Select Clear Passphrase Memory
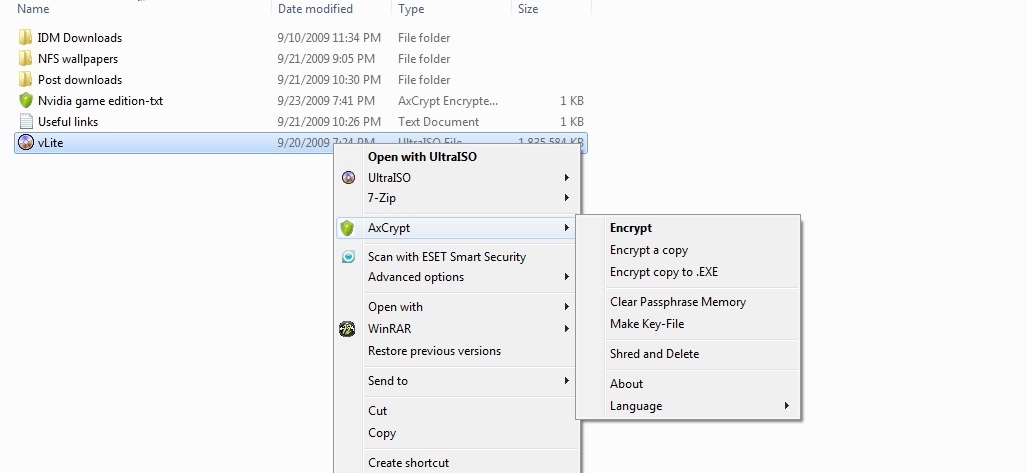This screenshot has width=1027, height=475. pos(678,302)
